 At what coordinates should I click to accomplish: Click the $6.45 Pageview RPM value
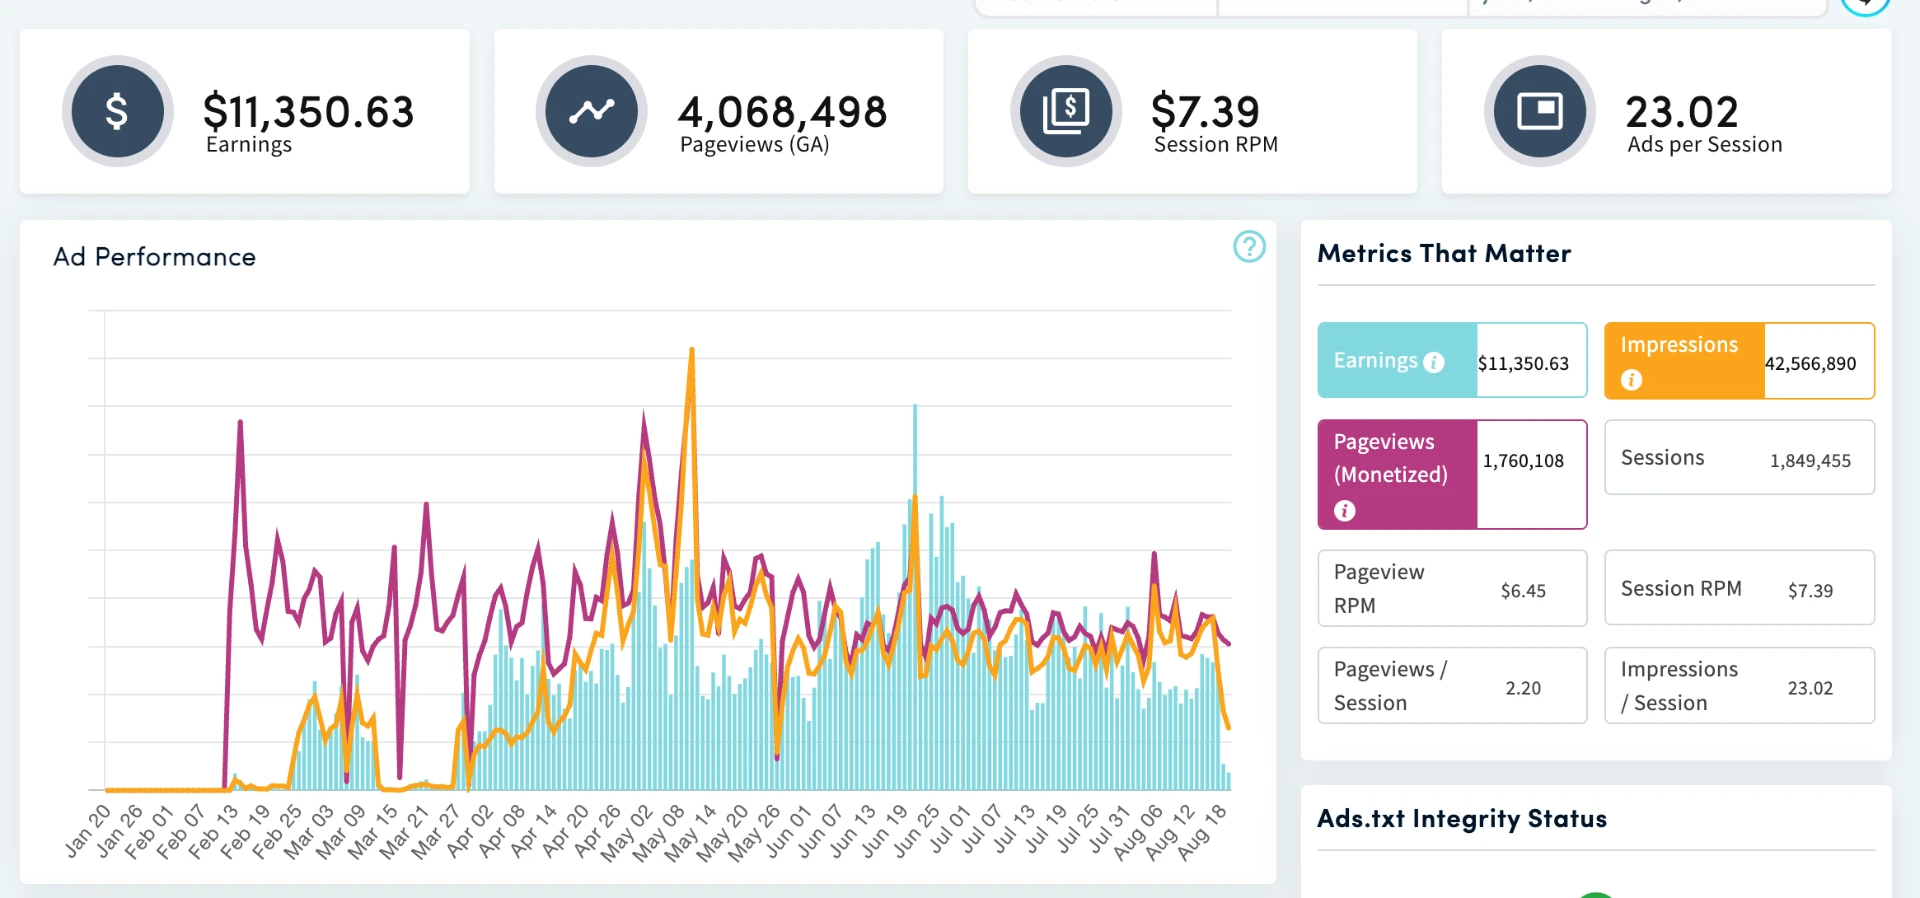1523,591
